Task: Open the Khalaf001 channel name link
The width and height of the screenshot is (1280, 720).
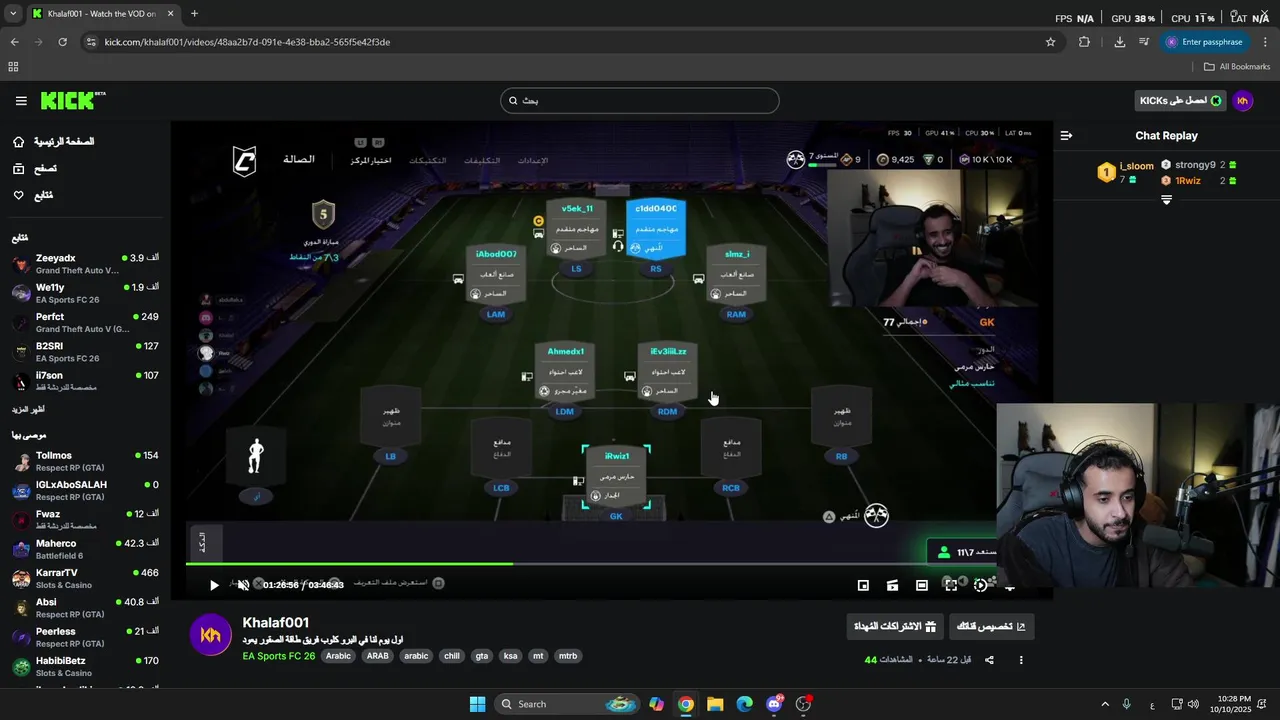Action: tap(276, 622)
